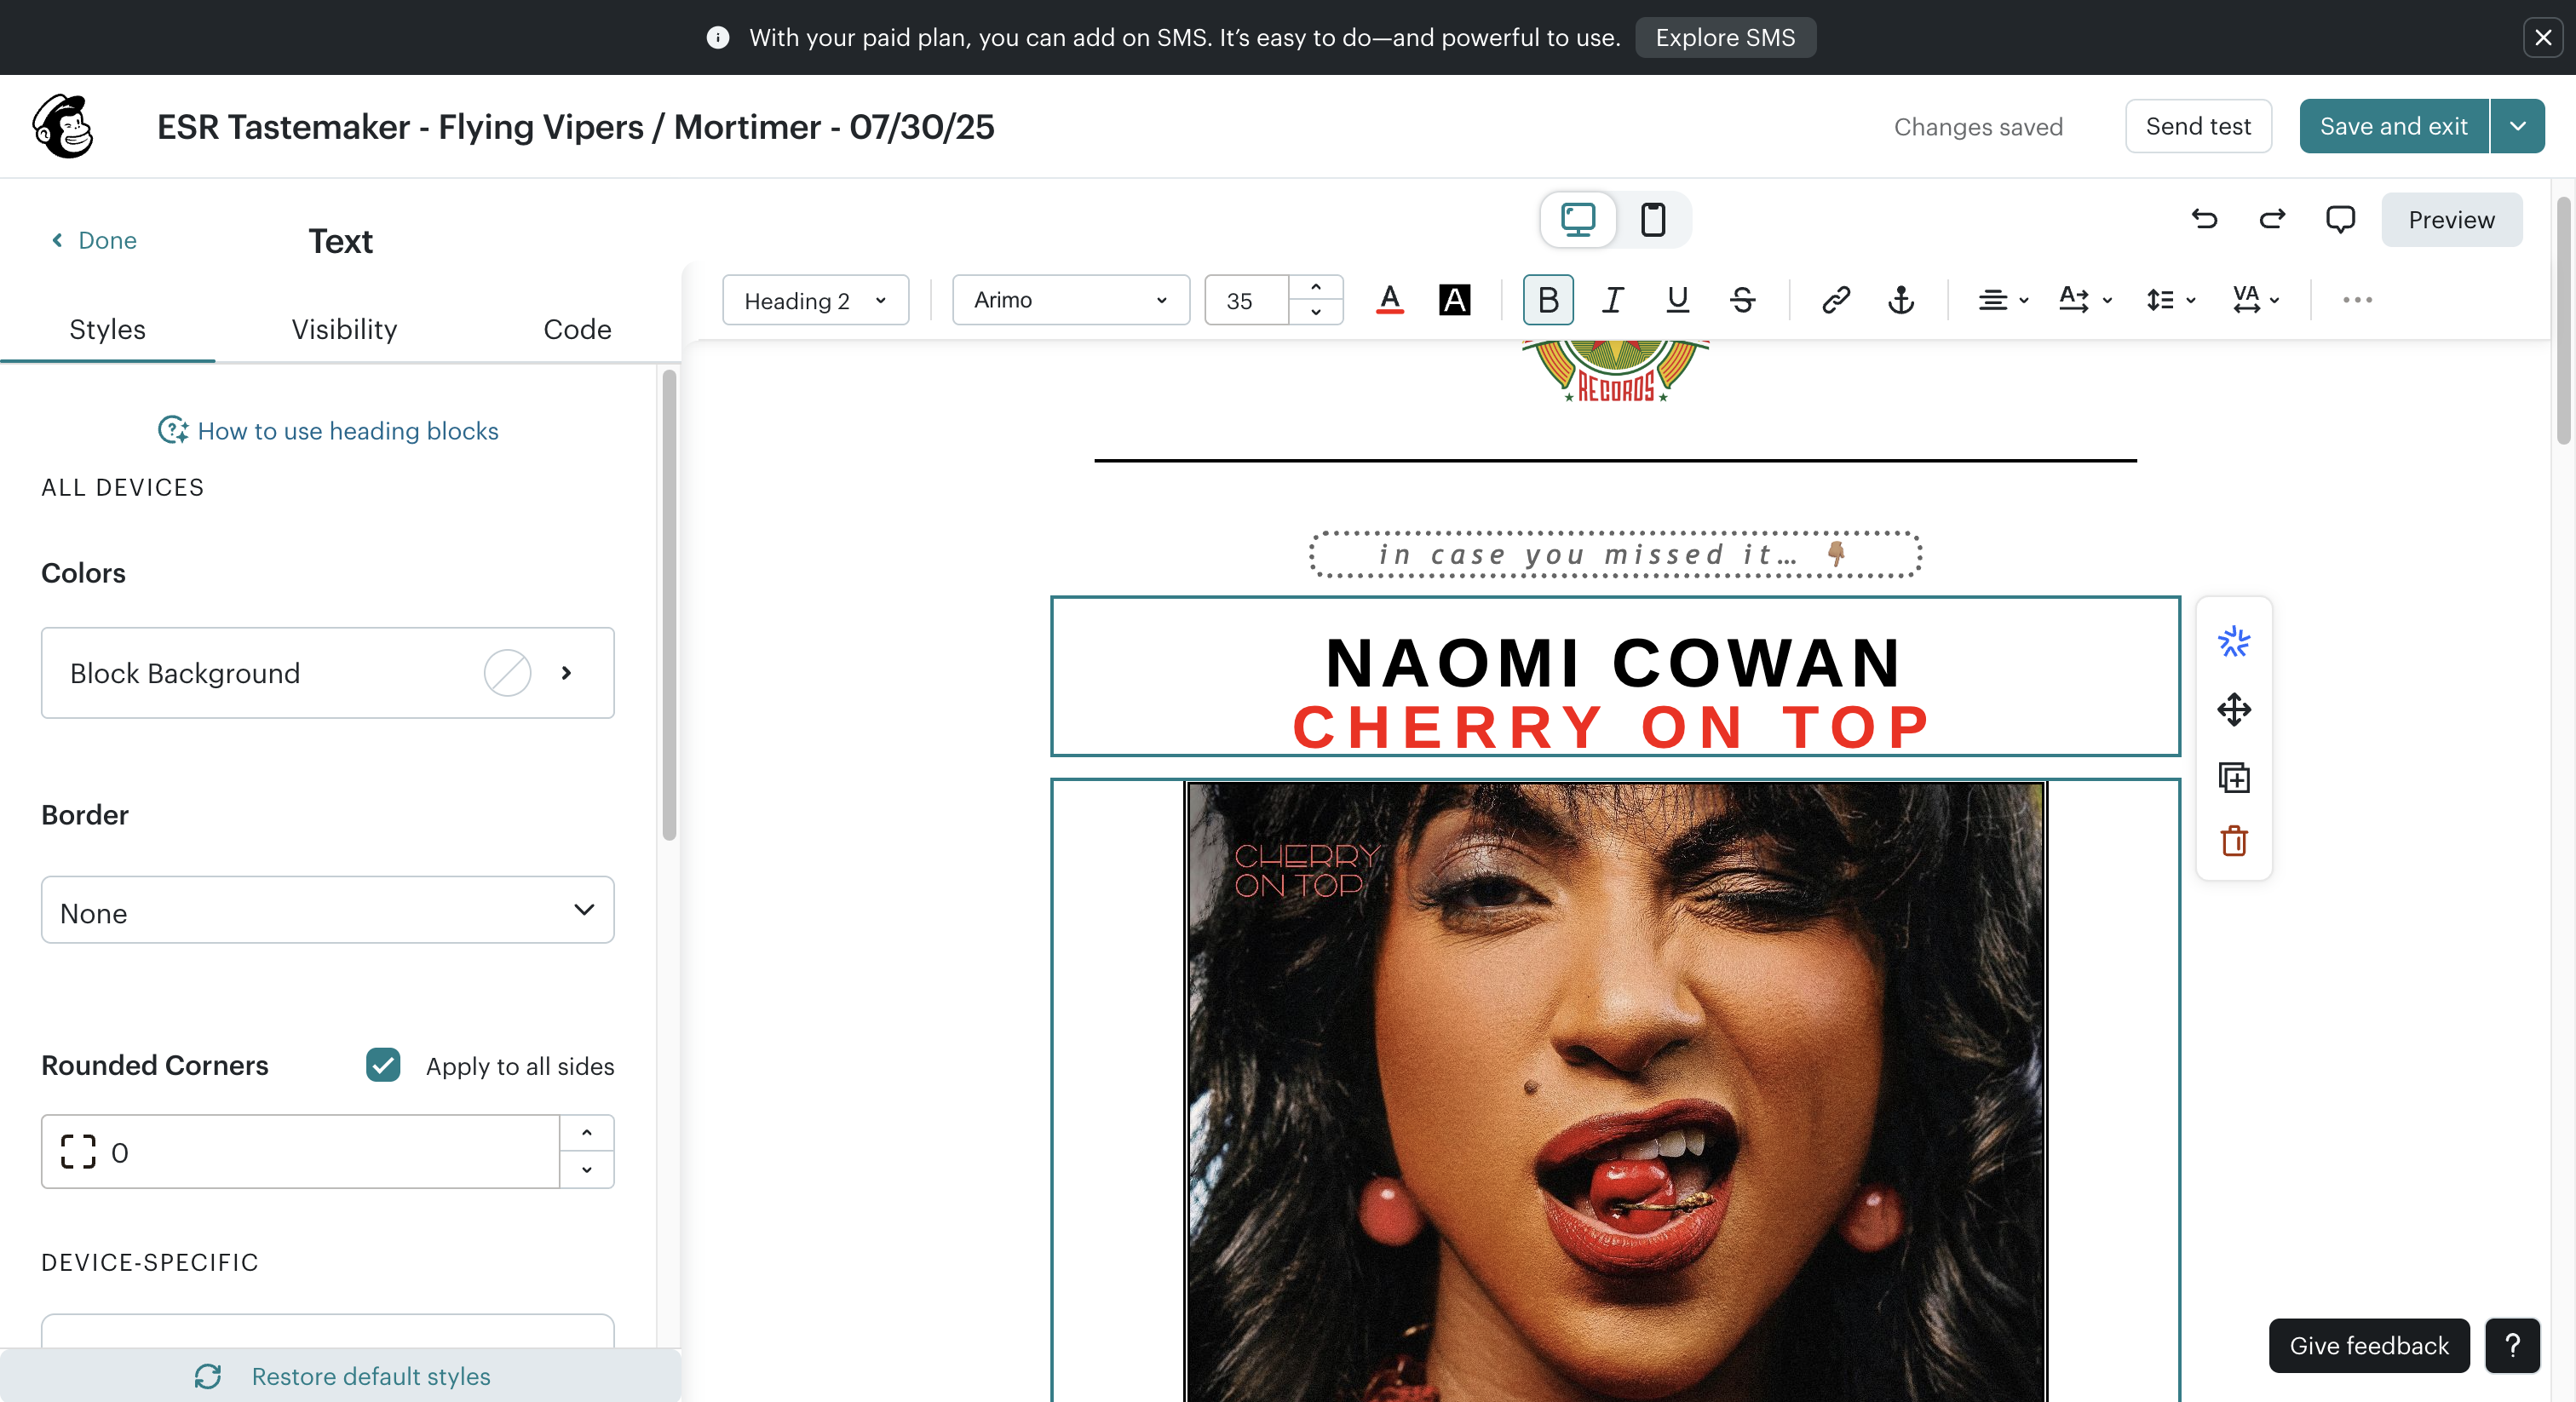
Task: Expand Block Background chevron
Action: coord(566,673)
